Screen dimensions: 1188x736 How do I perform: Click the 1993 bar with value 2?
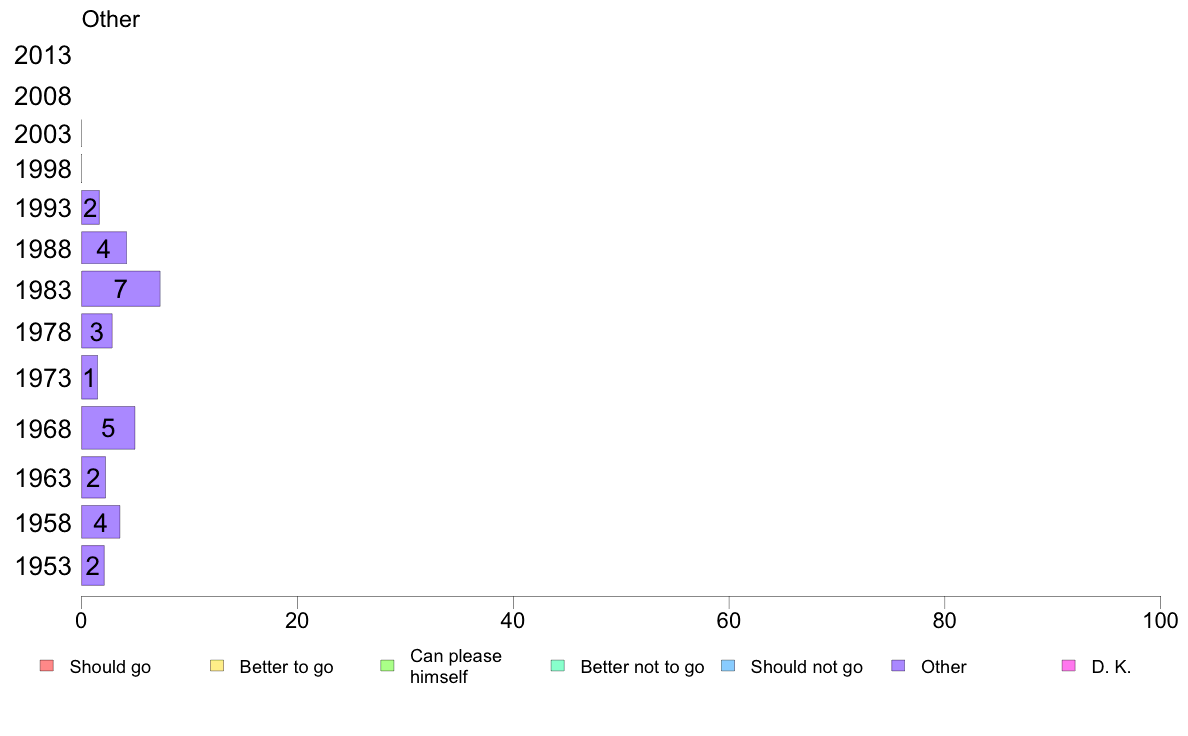[90, 208]
